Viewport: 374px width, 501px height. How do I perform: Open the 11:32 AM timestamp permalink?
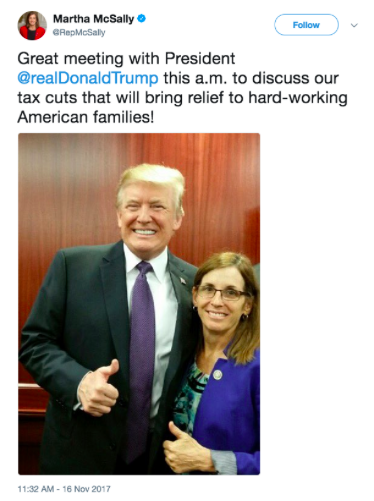36,489
